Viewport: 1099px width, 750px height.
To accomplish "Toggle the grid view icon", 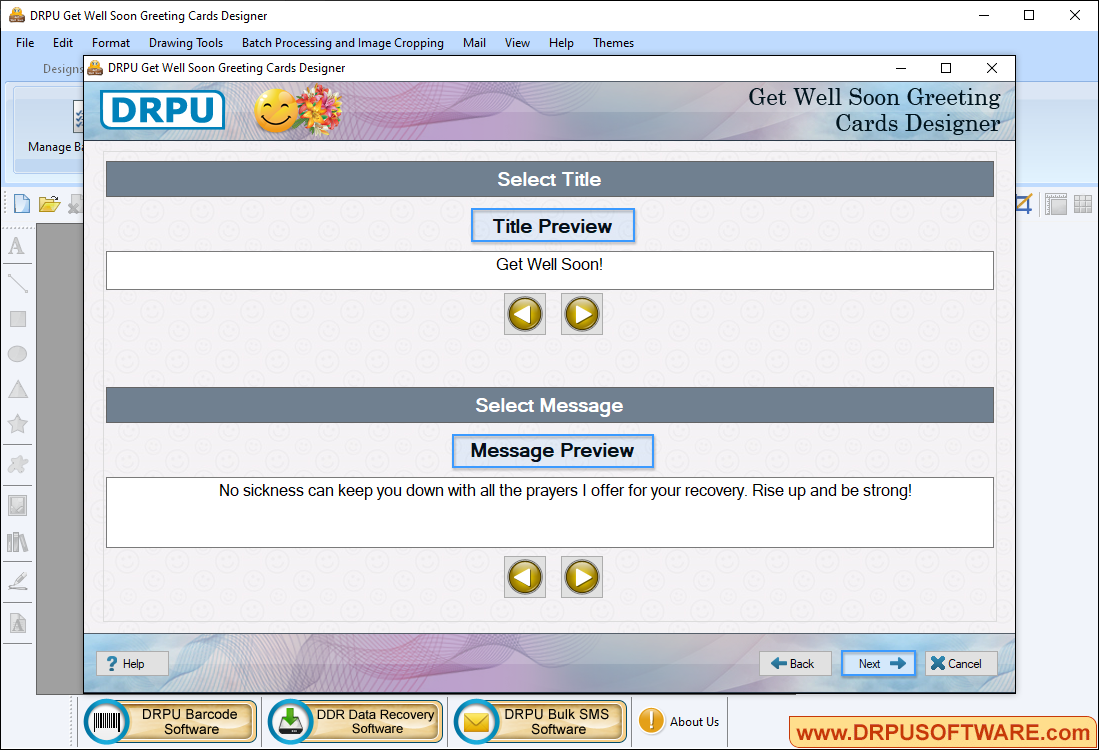I will coord(1083,204).
